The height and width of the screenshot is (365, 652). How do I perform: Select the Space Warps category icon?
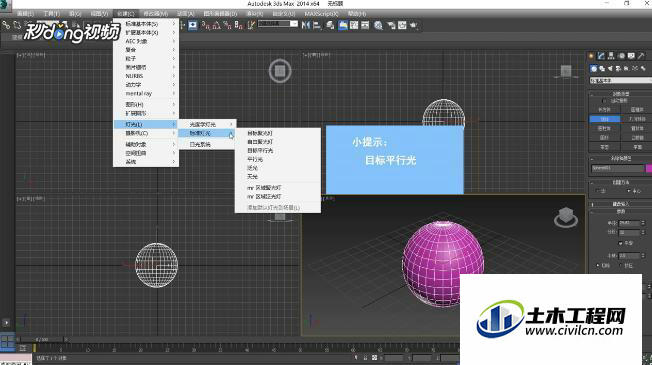pos(635,69)
